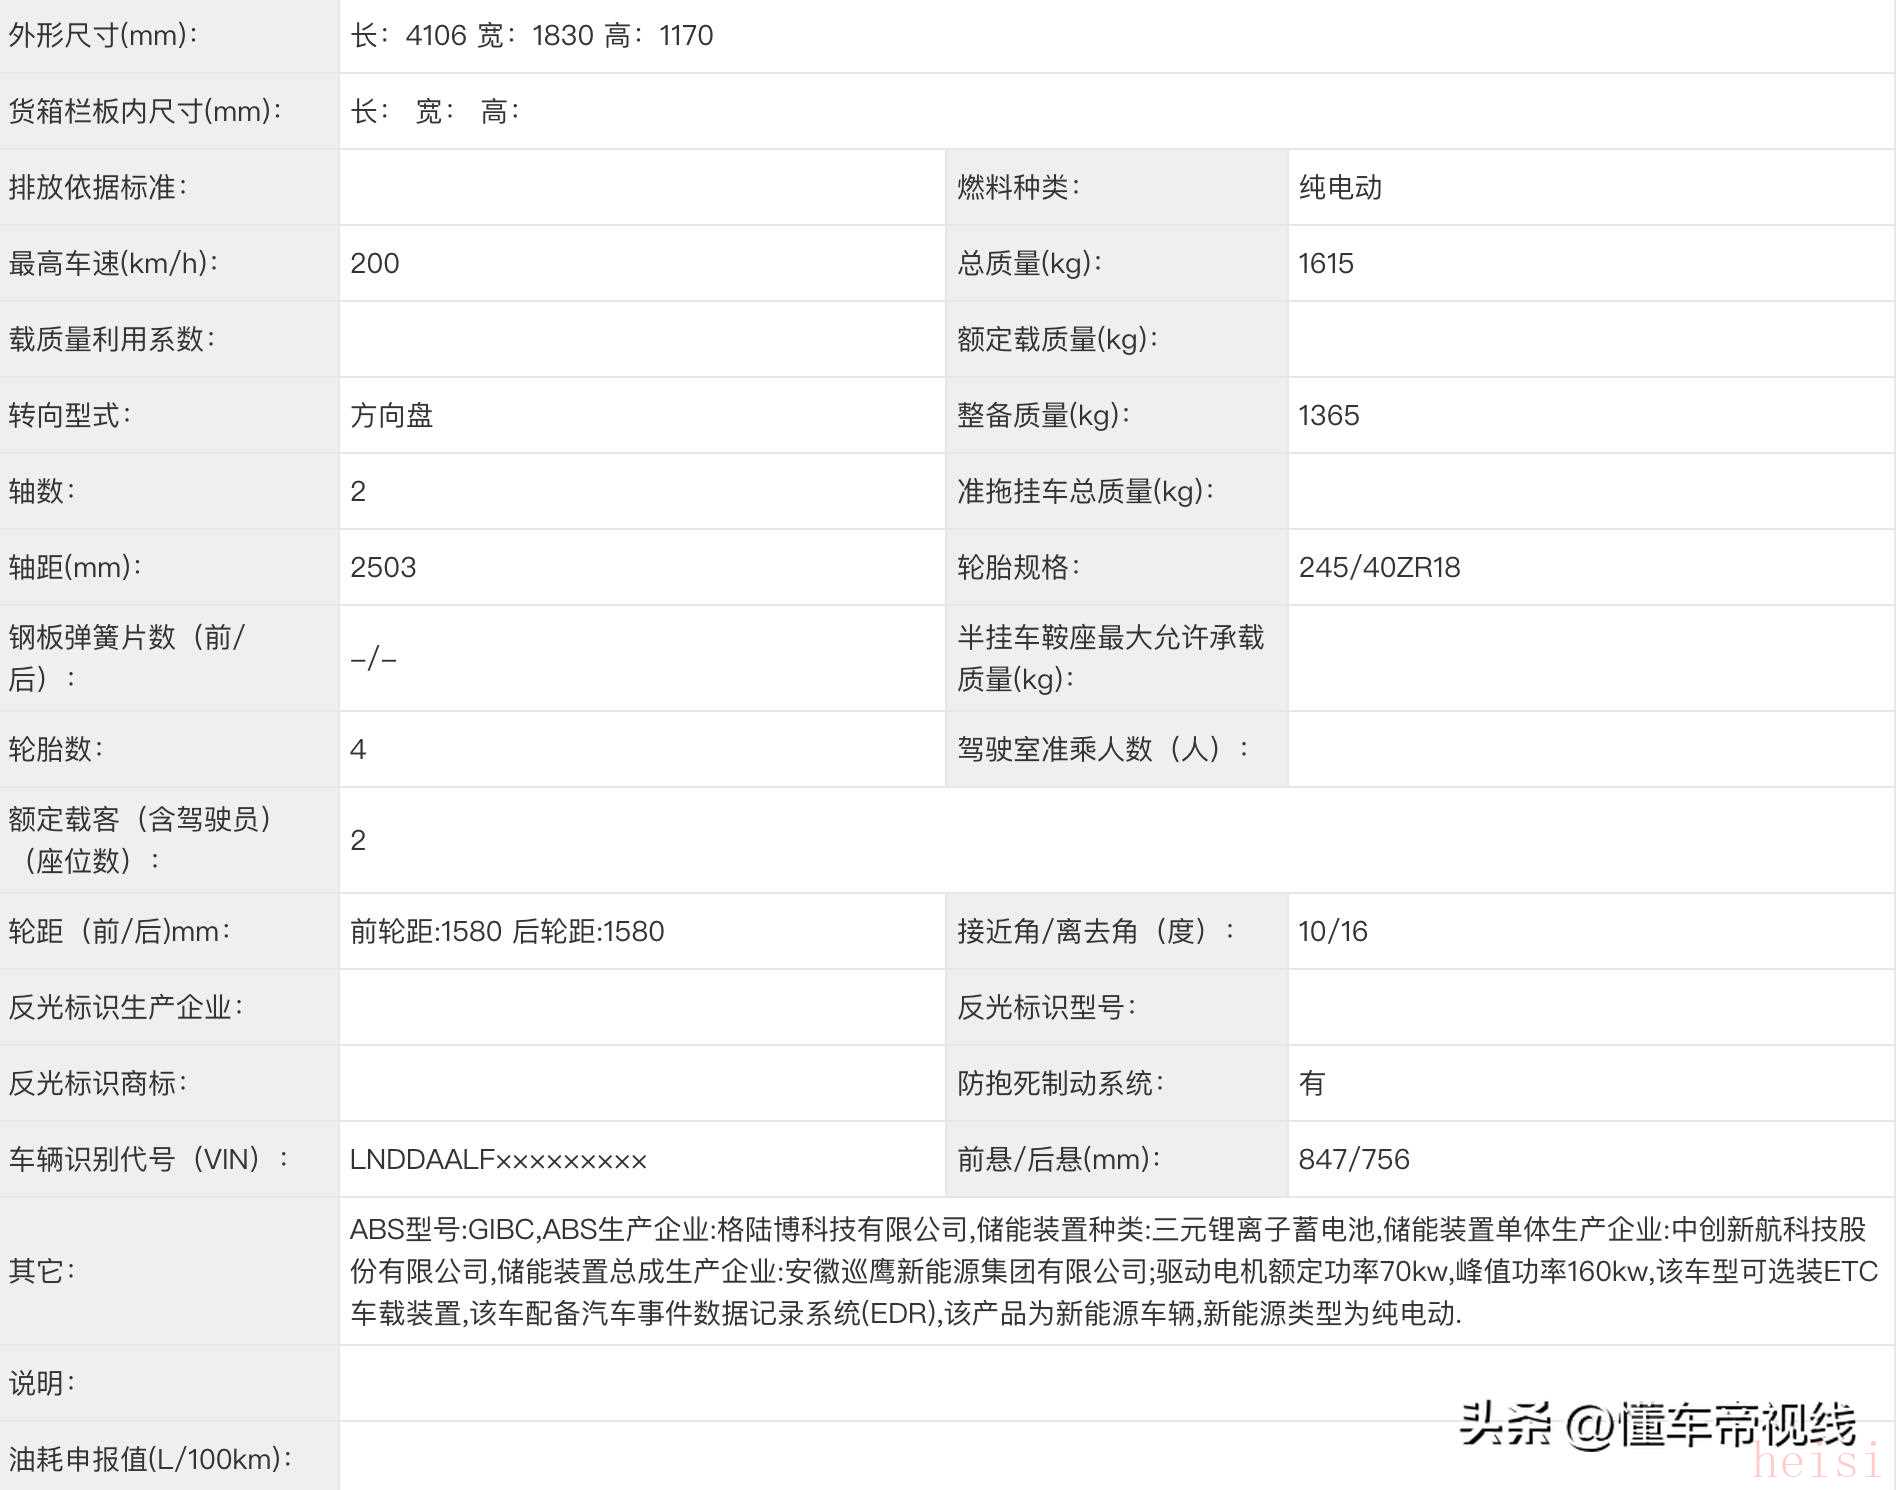The image size is (1898, 1490).
Task: Click the 其它 remarks paragraph text
Action: pyautogui.click(x=1113, y=1271)
